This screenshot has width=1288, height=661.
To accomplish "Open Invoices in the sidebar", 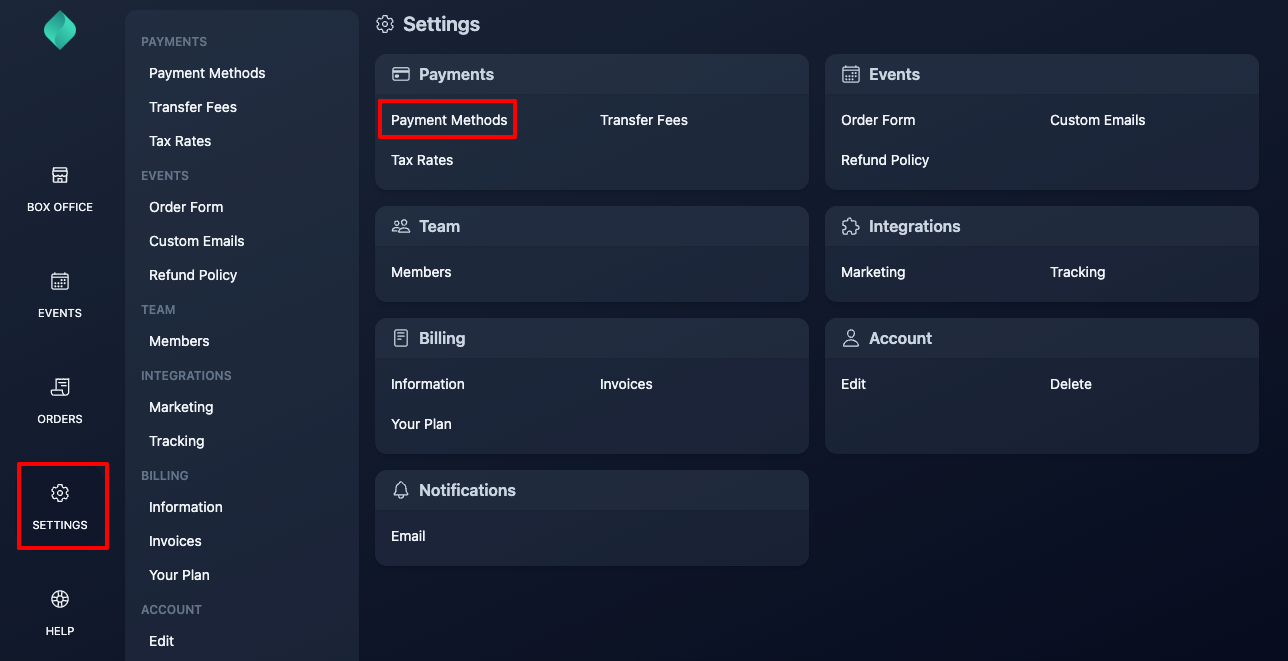I will click(175, 541).
